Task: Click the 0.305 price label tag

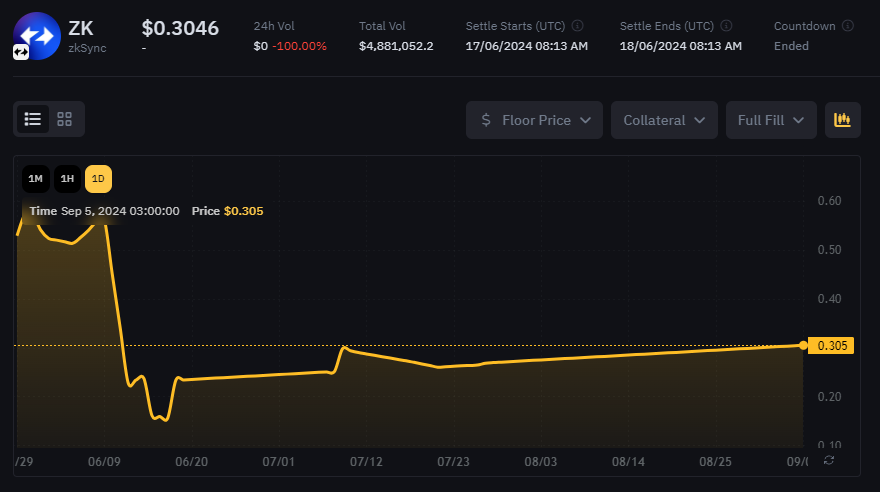Action: point(831,346)
